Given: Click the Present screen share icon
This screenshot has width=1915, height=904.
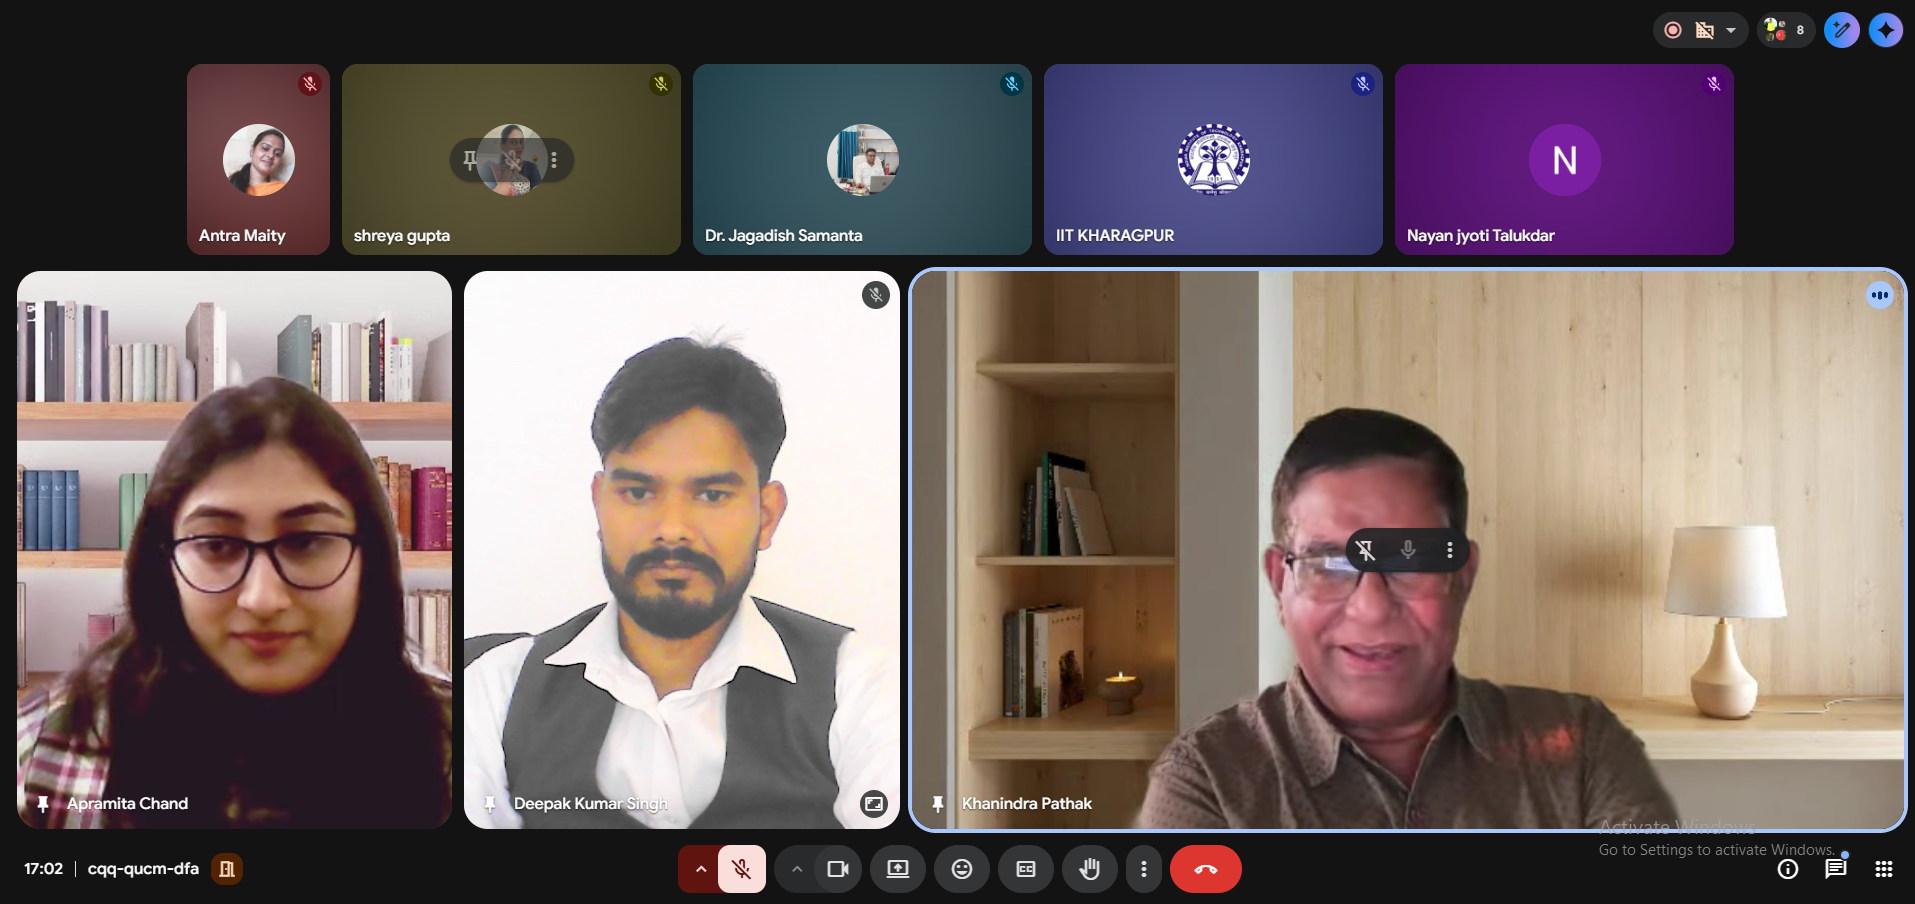Looking at the screenshot, I should coord(898,869).
